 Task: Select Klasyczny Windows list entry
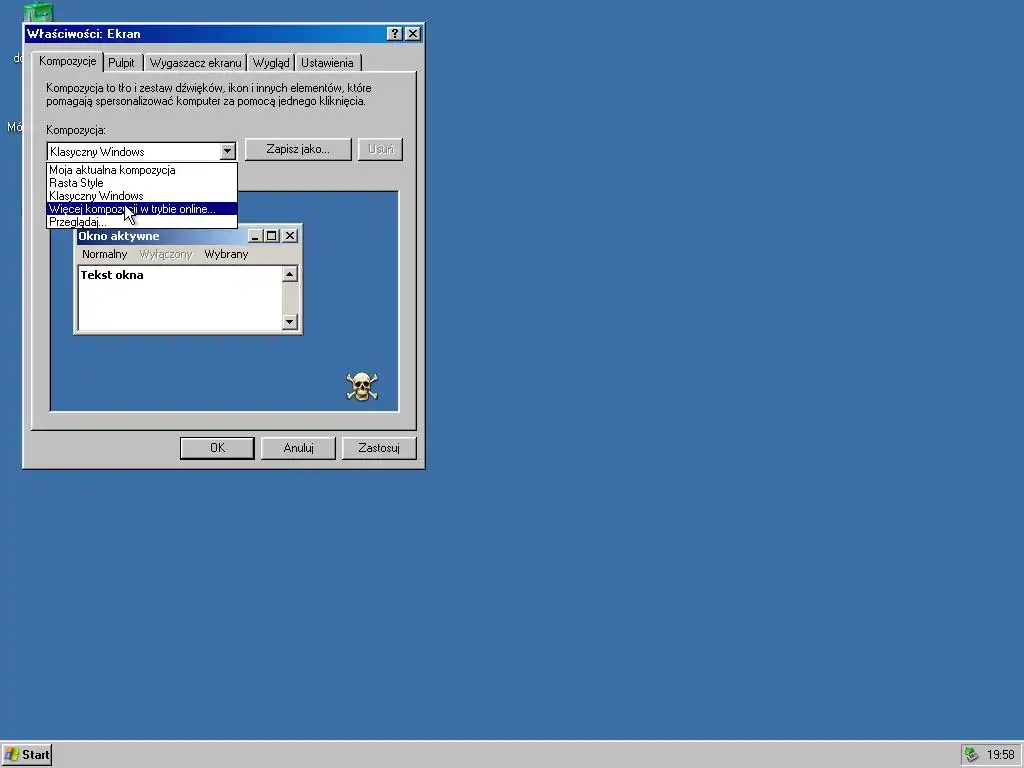(x=142, y=196)
